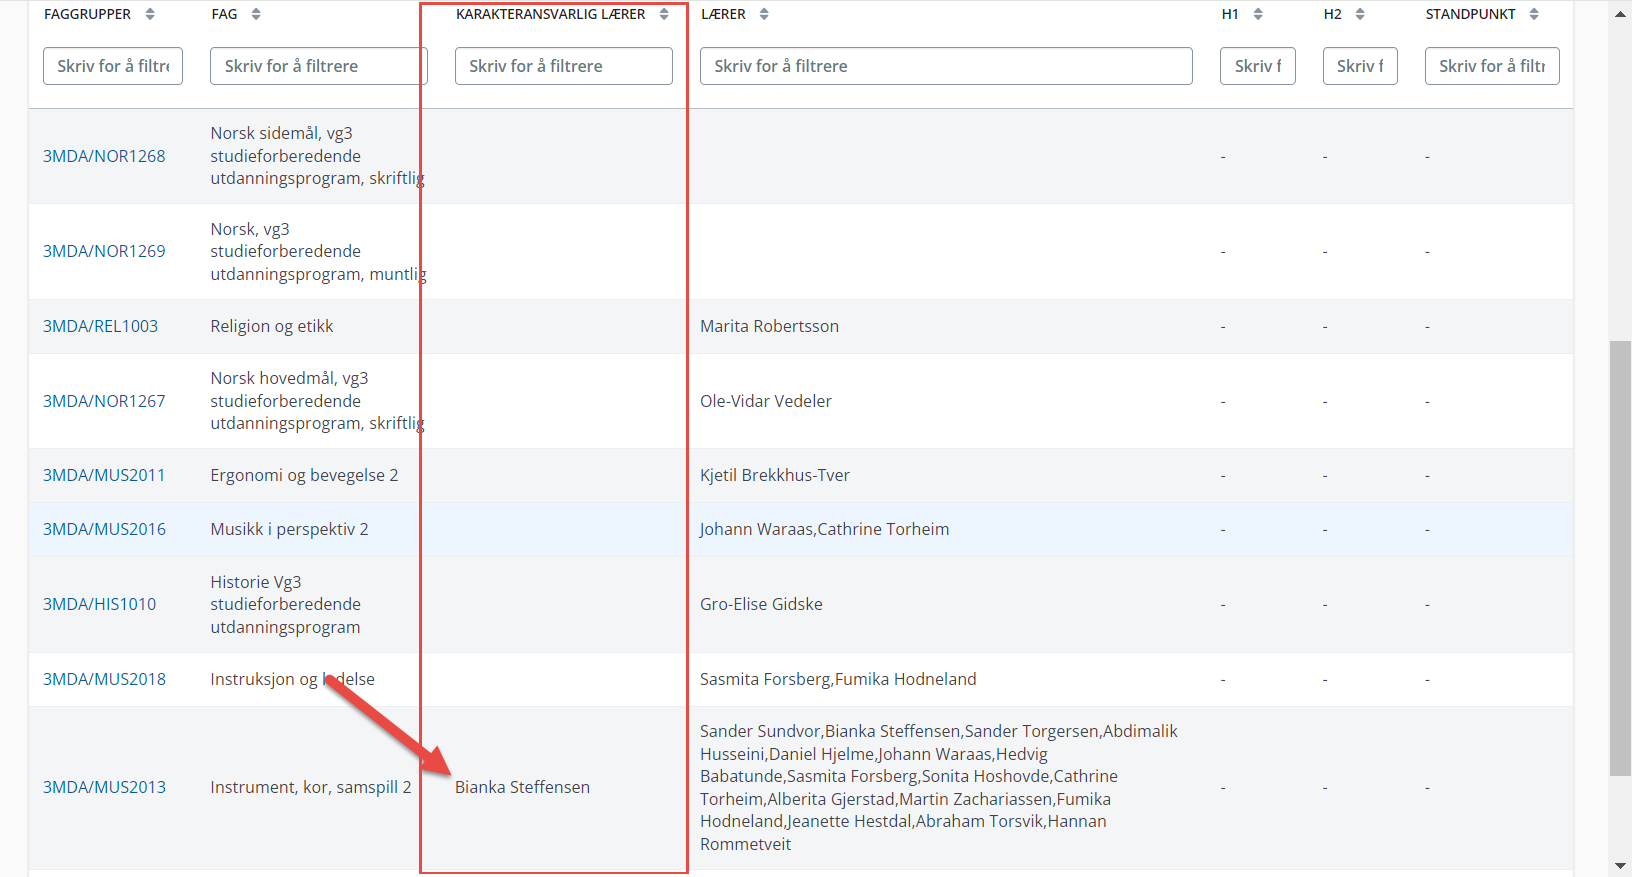Sort by the FAG column arrows
The image size is (1632, 877).
pos(256,14)
